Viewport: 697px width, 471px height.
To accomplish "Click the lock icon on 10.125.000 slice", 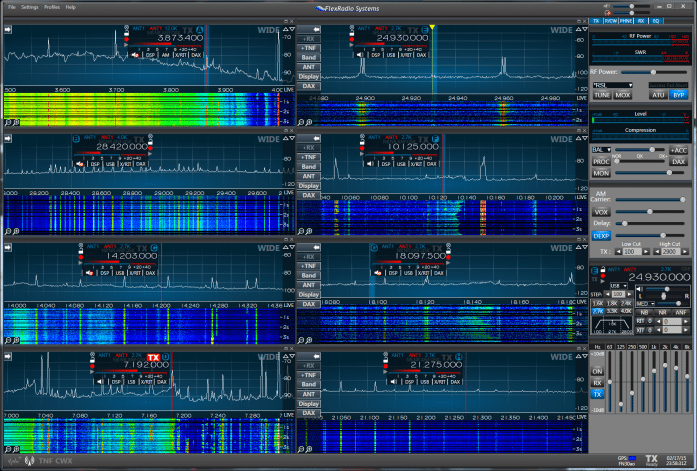I will (x=363, y=143).
